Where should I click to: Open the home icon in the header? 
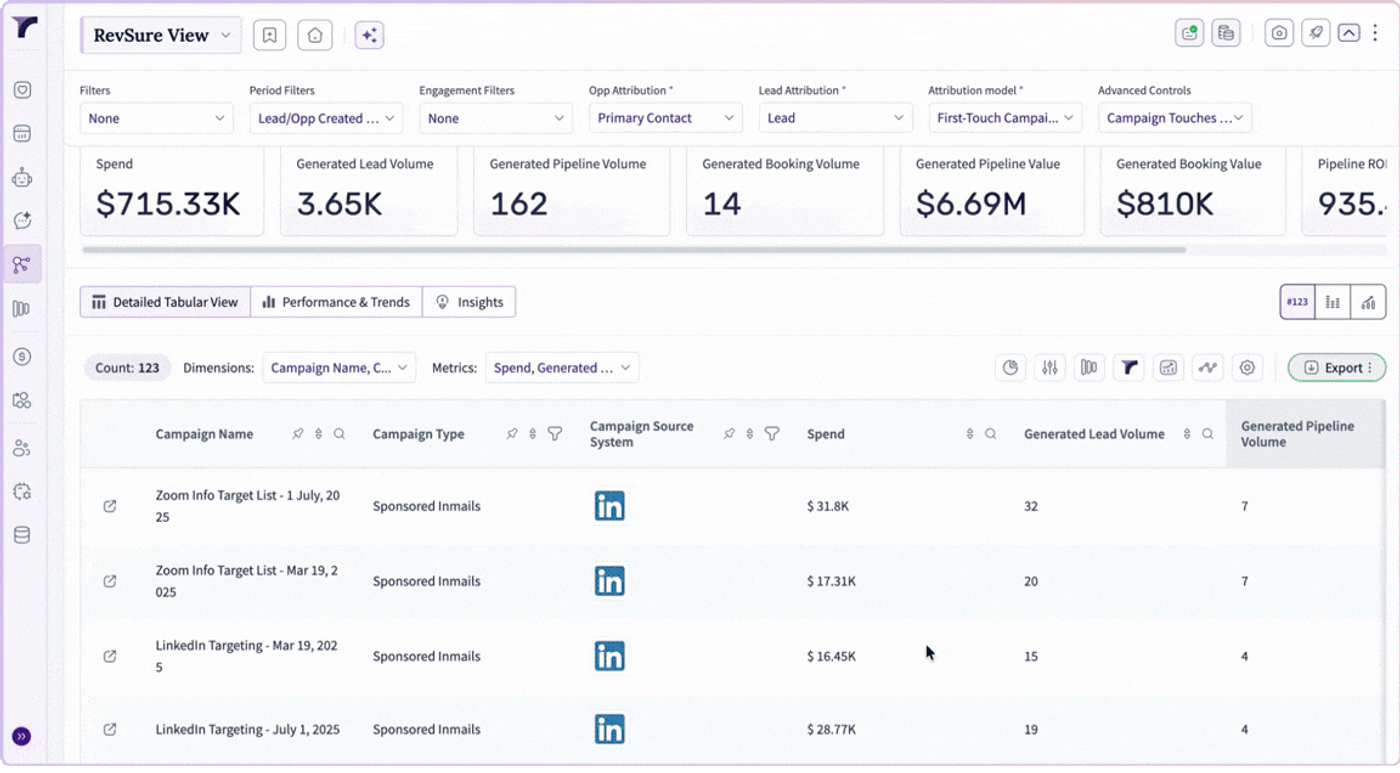(315, 35)
